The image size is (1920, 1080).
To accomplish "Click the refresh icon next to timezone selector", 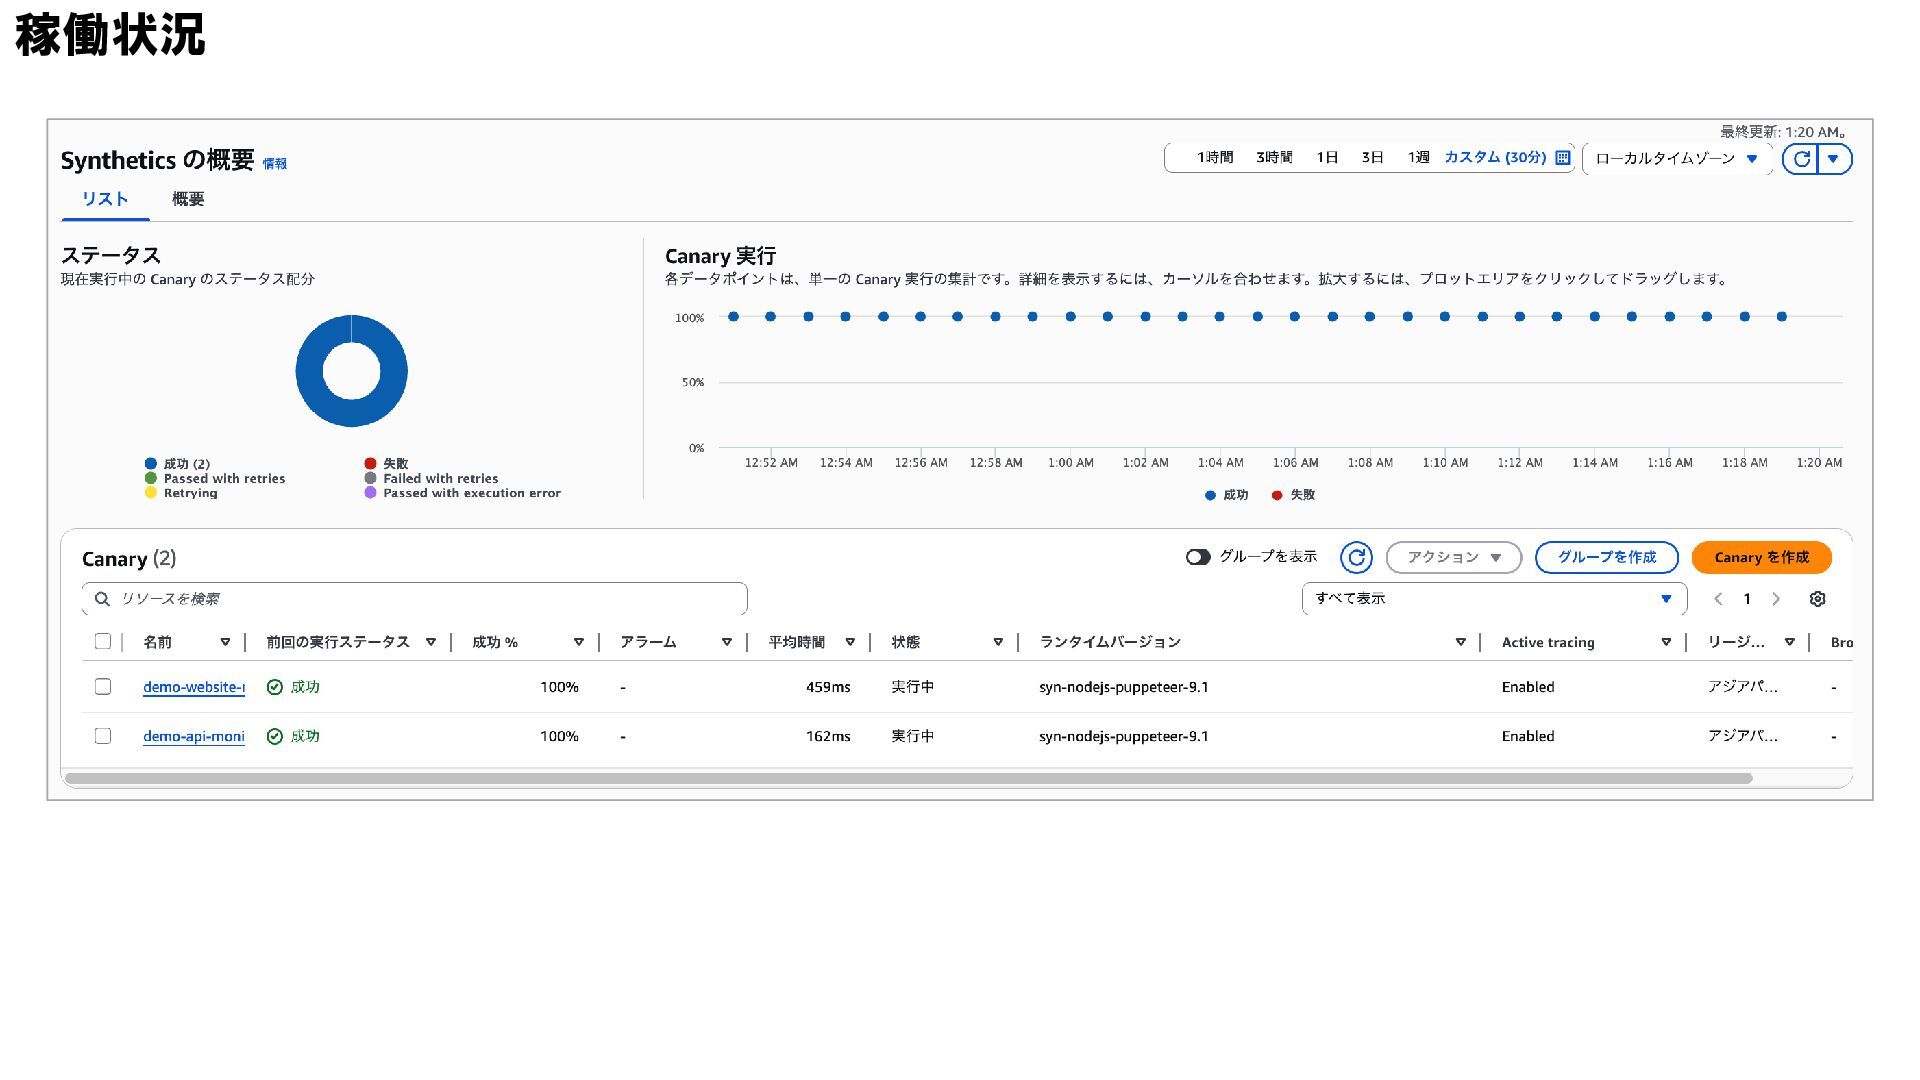I will click(x=1801, y=159).
